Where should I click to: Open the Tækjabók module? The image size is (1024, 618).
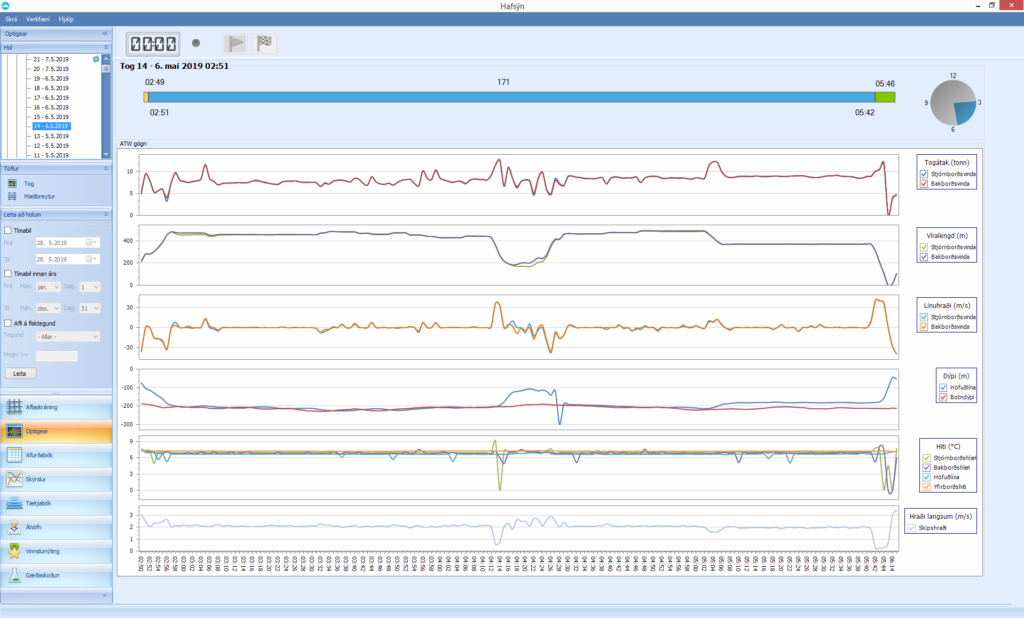click(56, 504)
